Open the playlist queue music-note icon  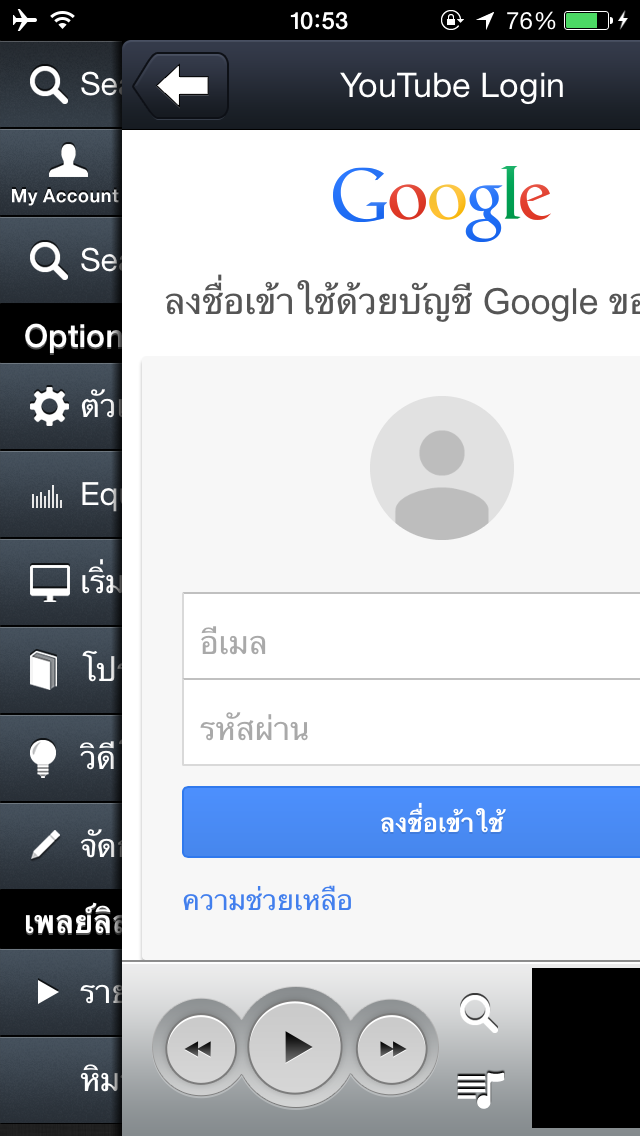(480, 1089)
